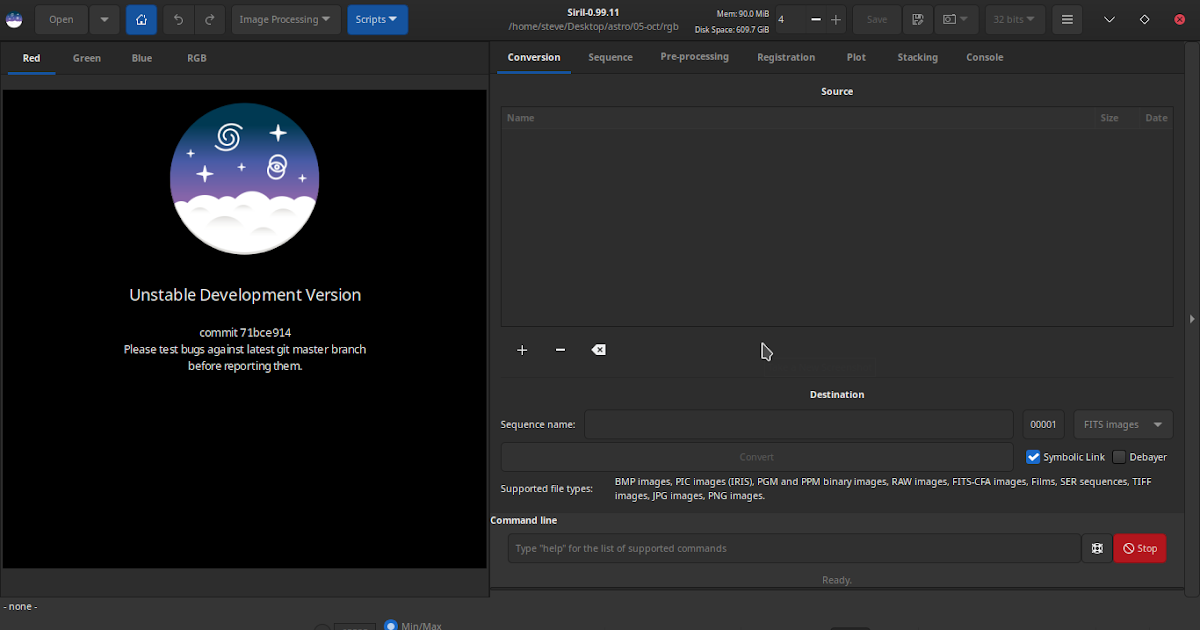
Task: Clear the source list with backspace icon
Action: click(598, 350)
